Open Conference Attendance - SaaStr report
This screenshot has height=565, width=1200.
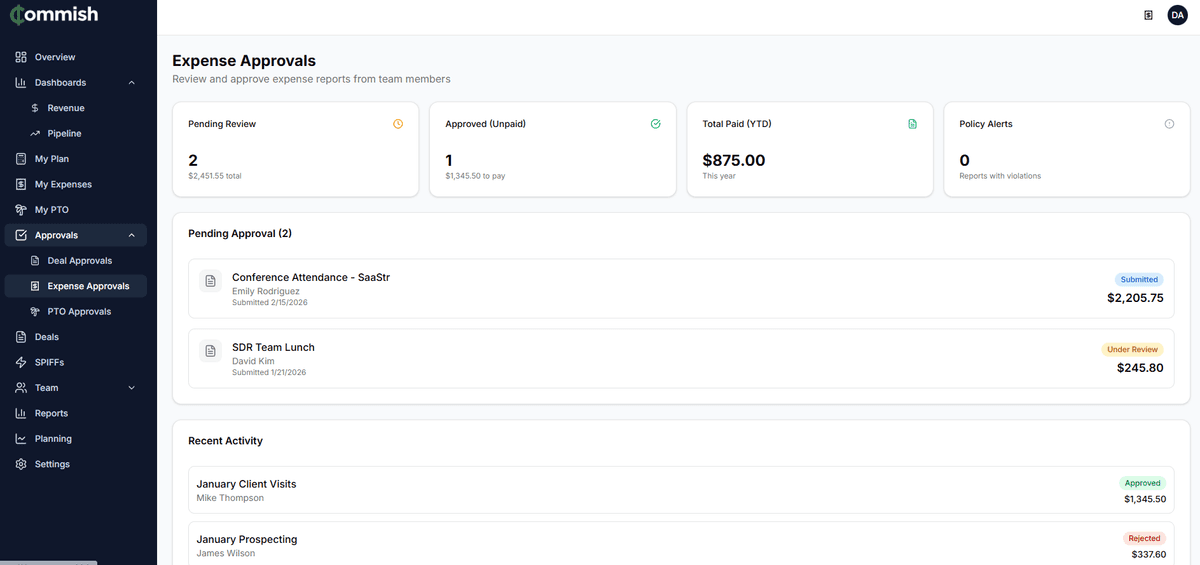click(x=681, y=289)
